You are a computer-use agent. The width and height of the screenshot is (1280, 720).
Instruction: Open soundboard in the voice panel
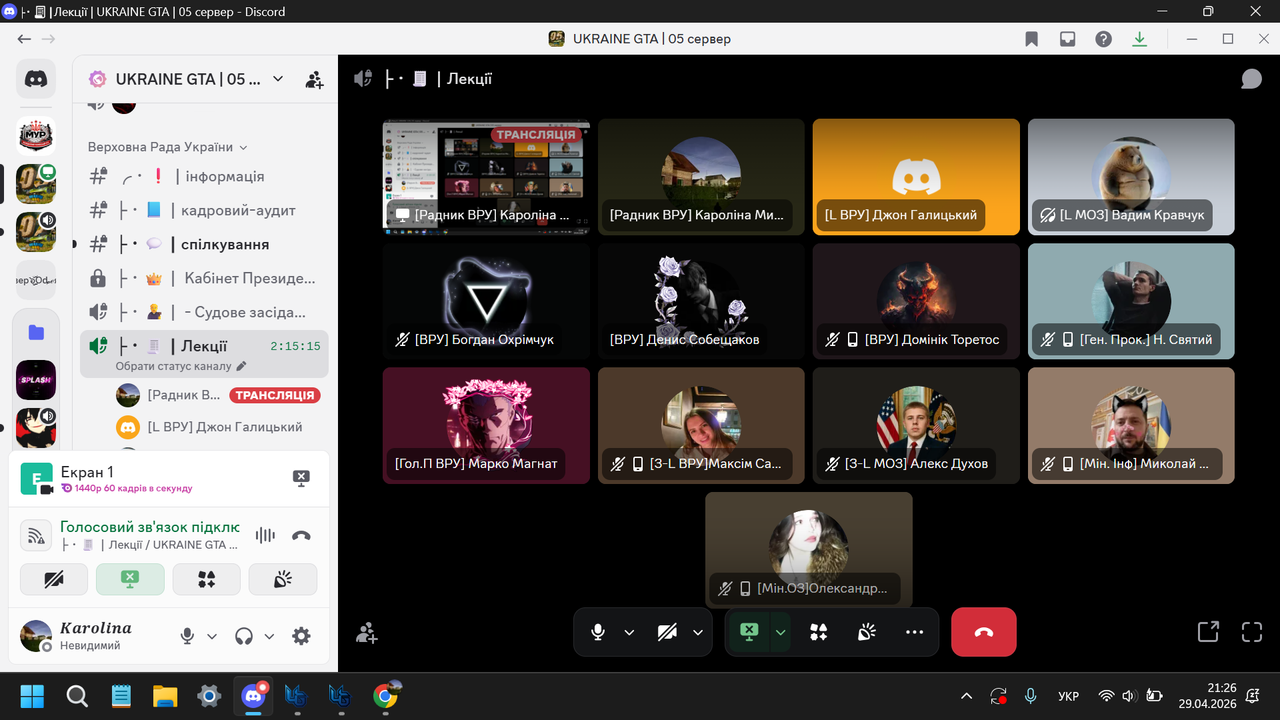click(283, 579)
